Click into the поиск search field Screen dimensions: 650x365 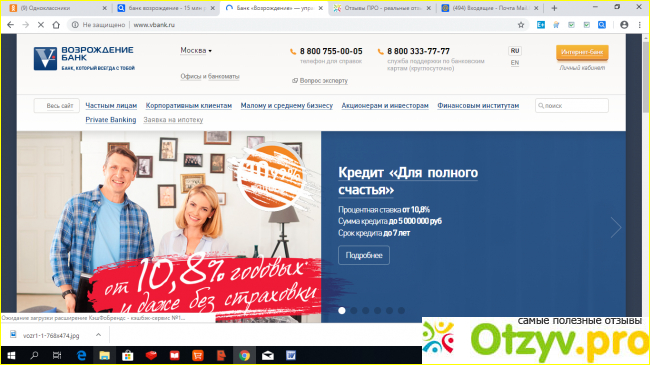(572, 106)
